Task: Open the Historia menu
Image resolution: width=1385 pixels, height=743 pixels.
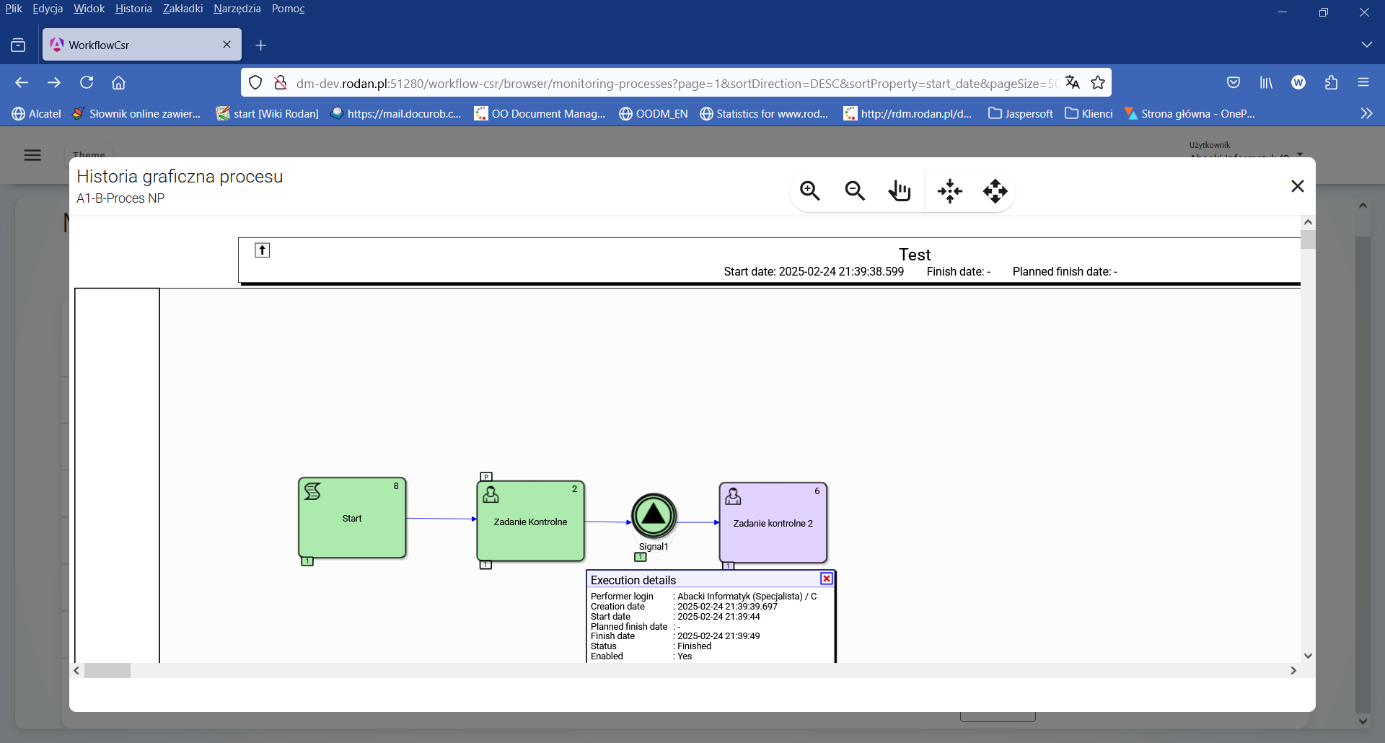Action: (133, 8)
